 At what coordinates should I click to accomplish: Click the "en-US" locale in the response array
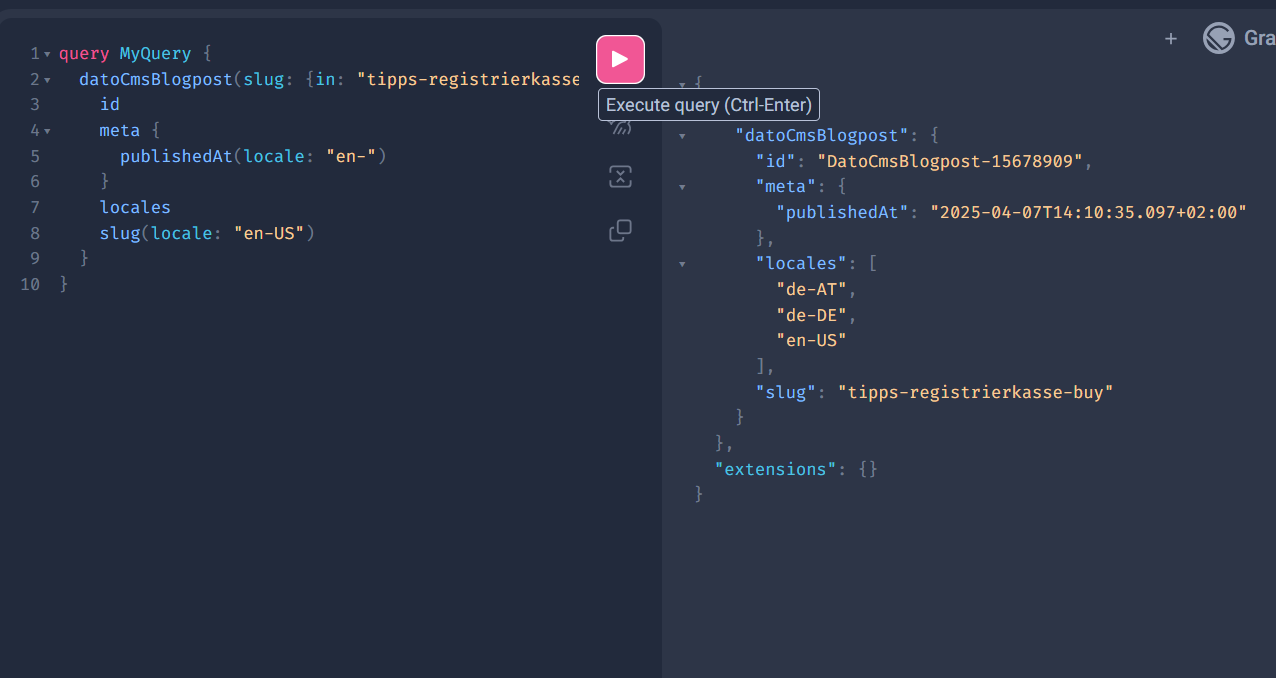pyautogui.click(x=812, y=340)
